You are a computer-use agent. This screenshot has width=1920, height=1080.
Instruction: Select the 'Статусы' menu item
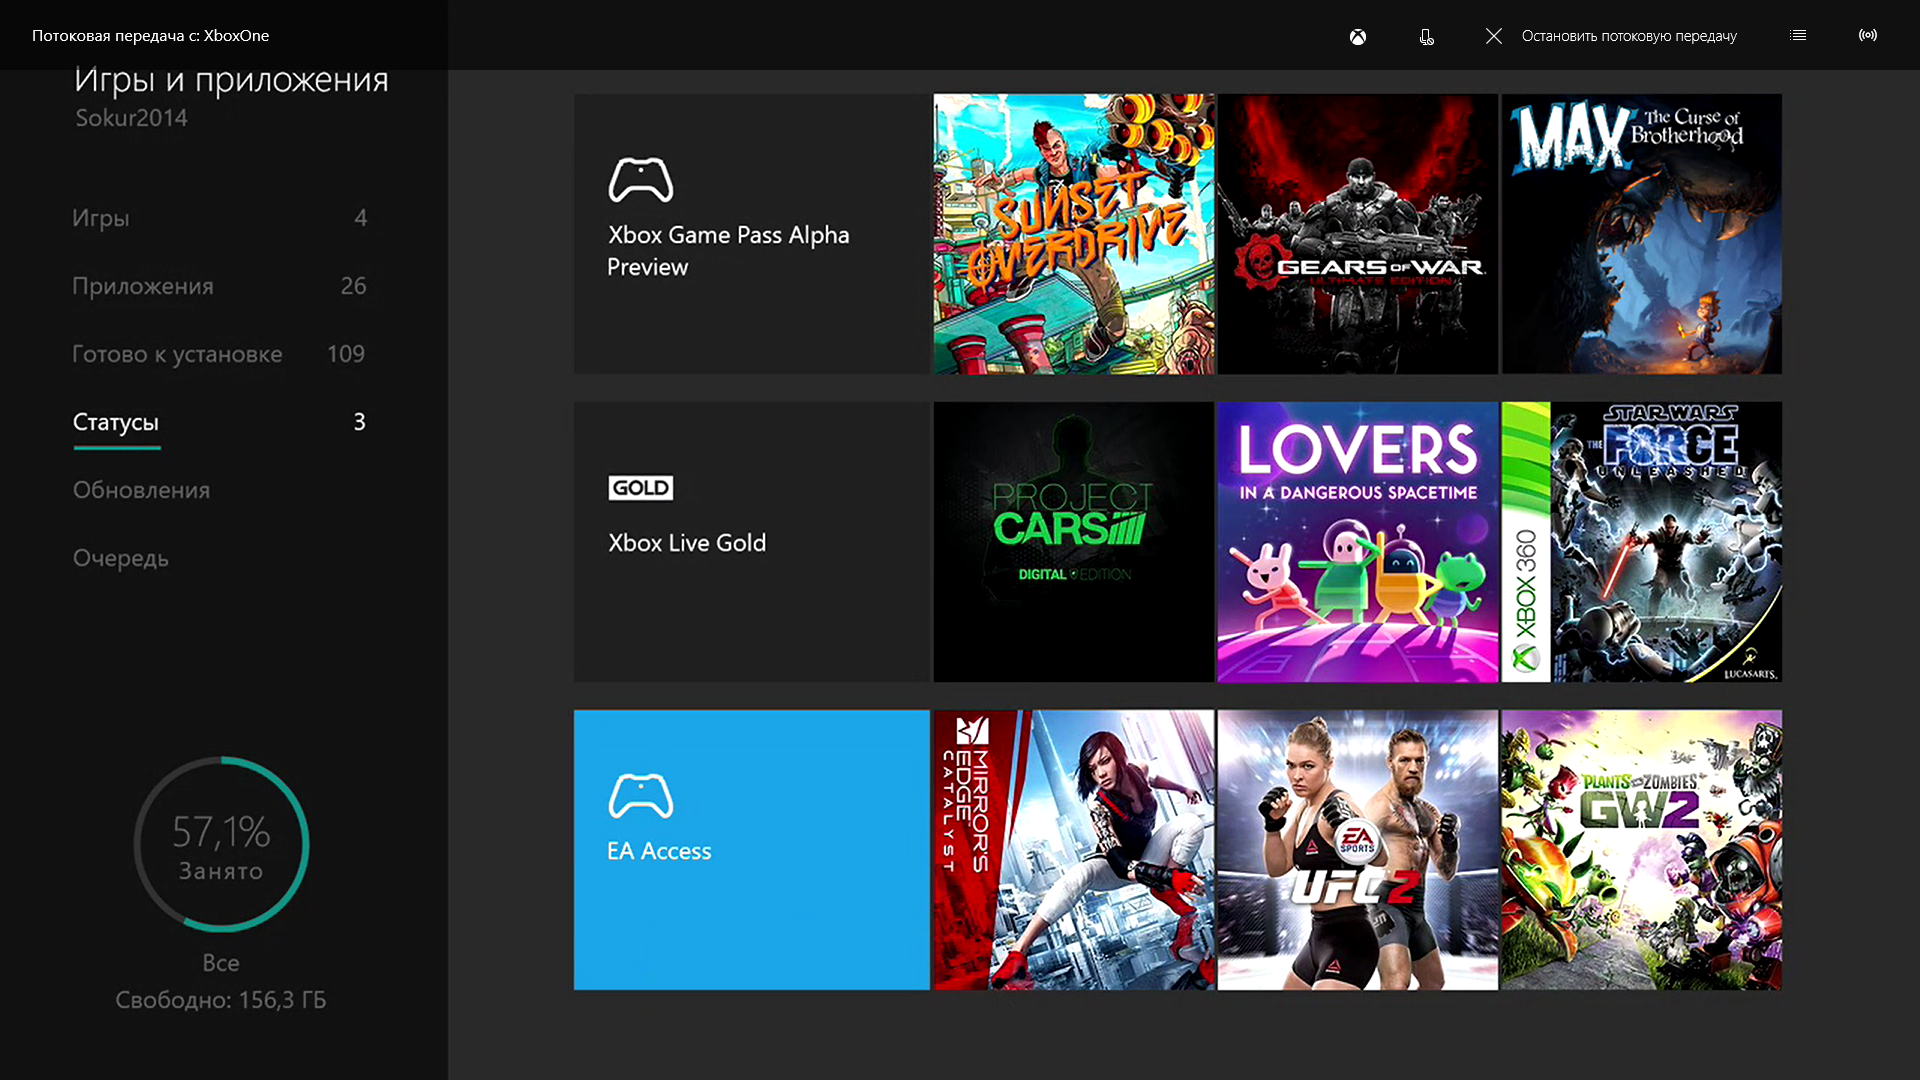219,422
